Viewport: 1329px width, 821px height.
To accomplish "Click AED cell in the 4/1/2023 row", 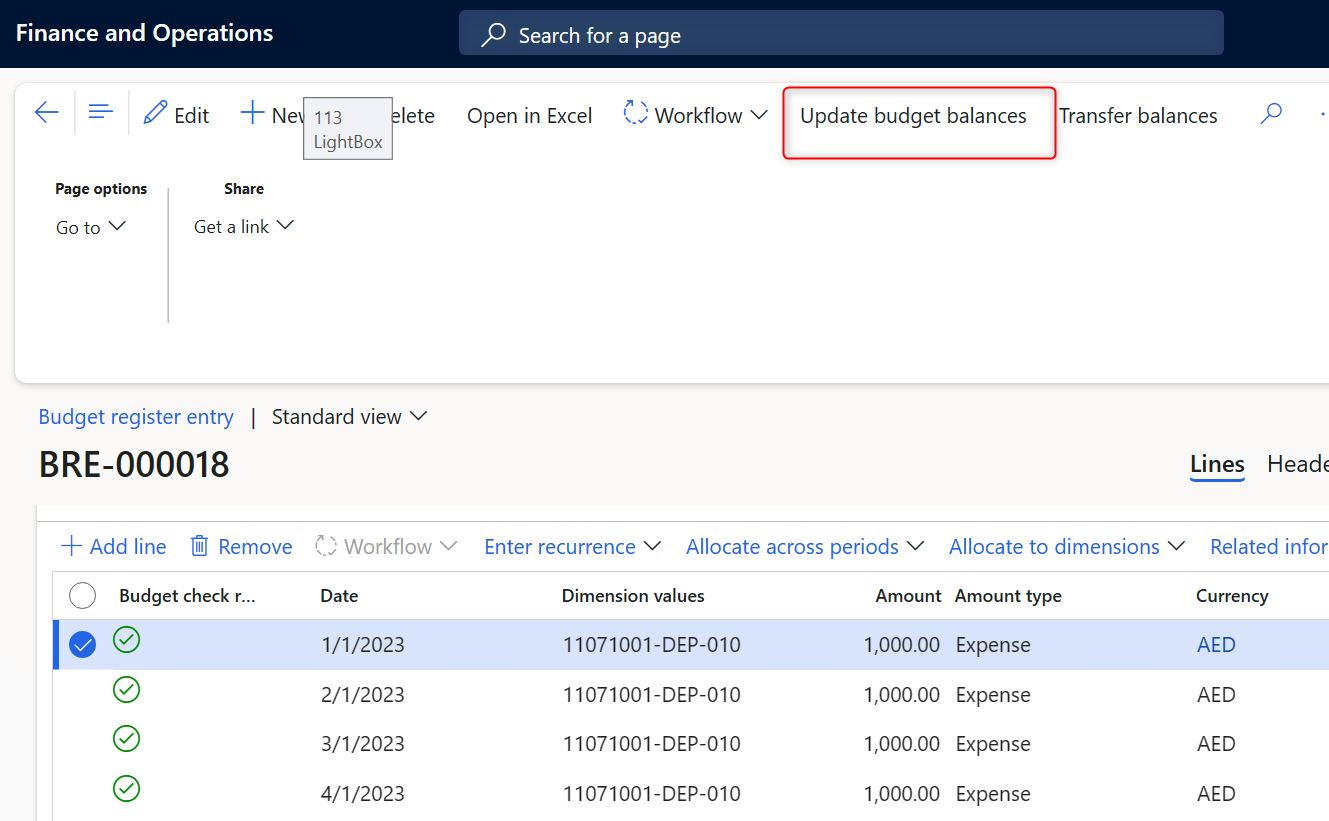I will coord(1216,794).
